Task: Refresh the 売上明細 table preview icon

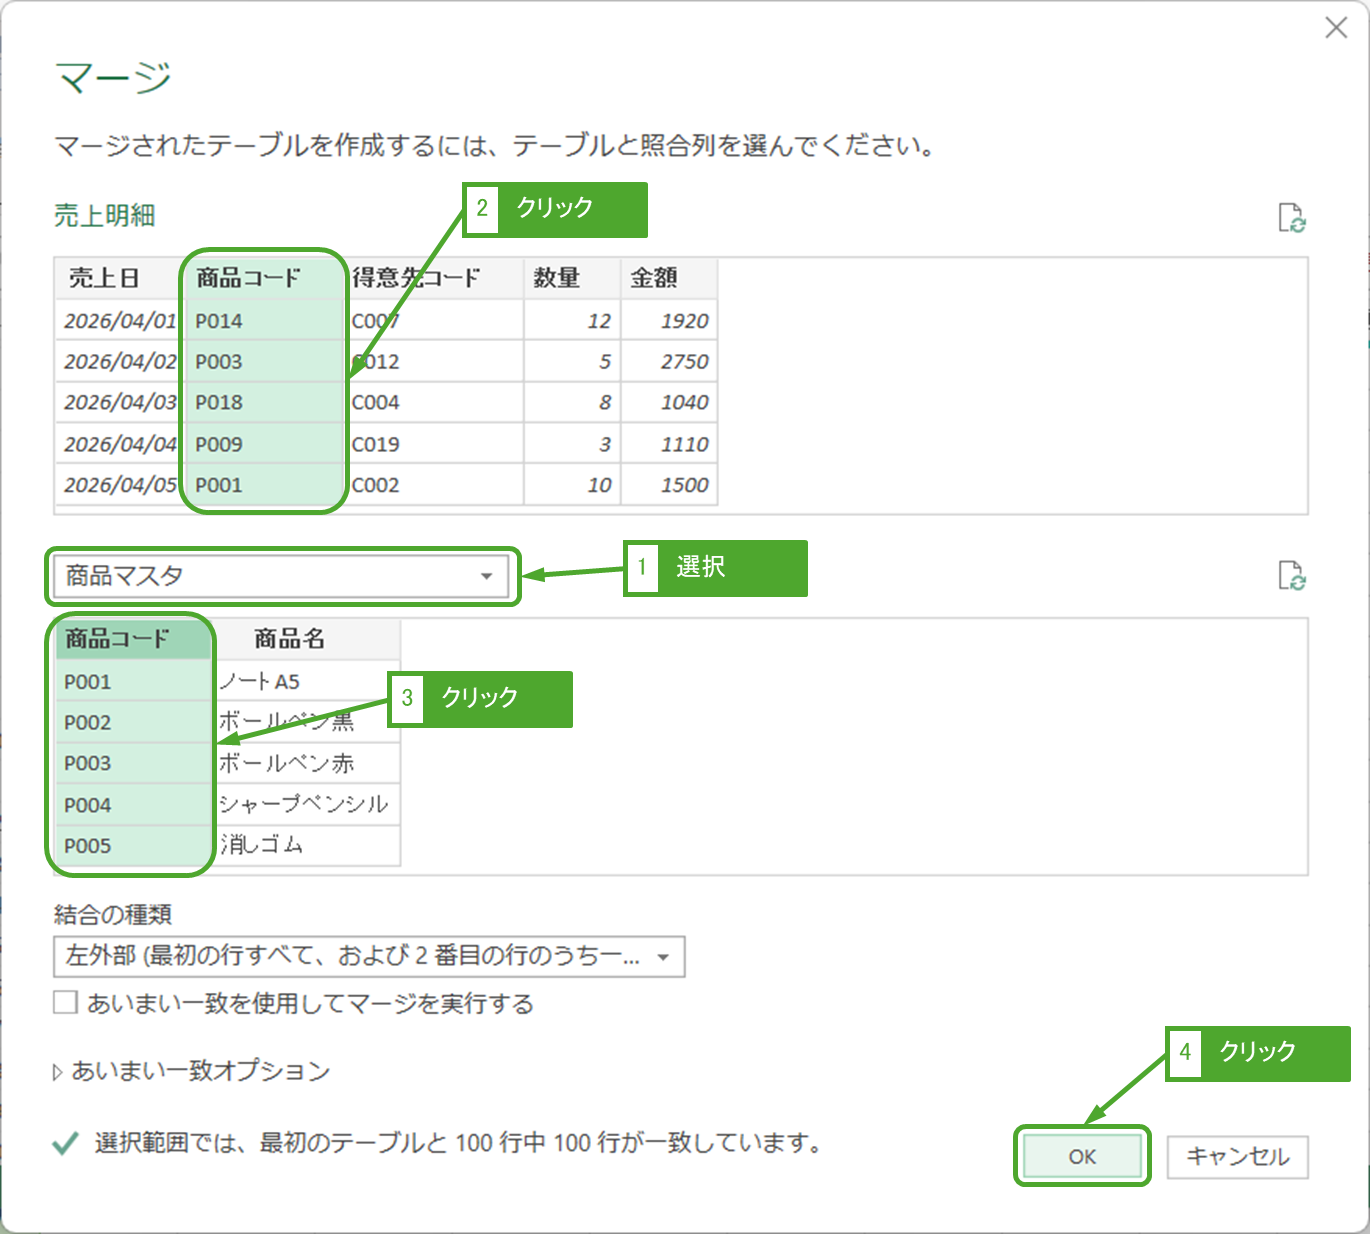Action: coord(1291,217)
